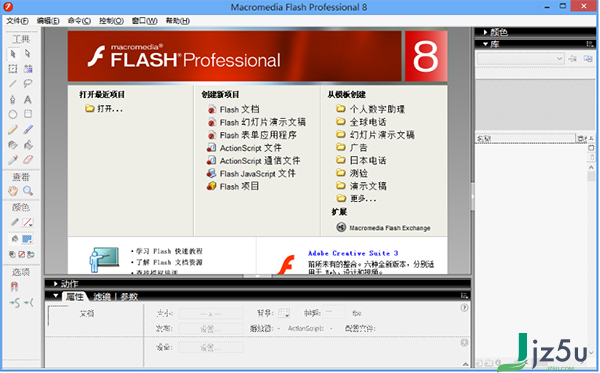Screen dimensions: 600x373
Task: Select the Selection arrow tool
Action: [x=13, y=54]
